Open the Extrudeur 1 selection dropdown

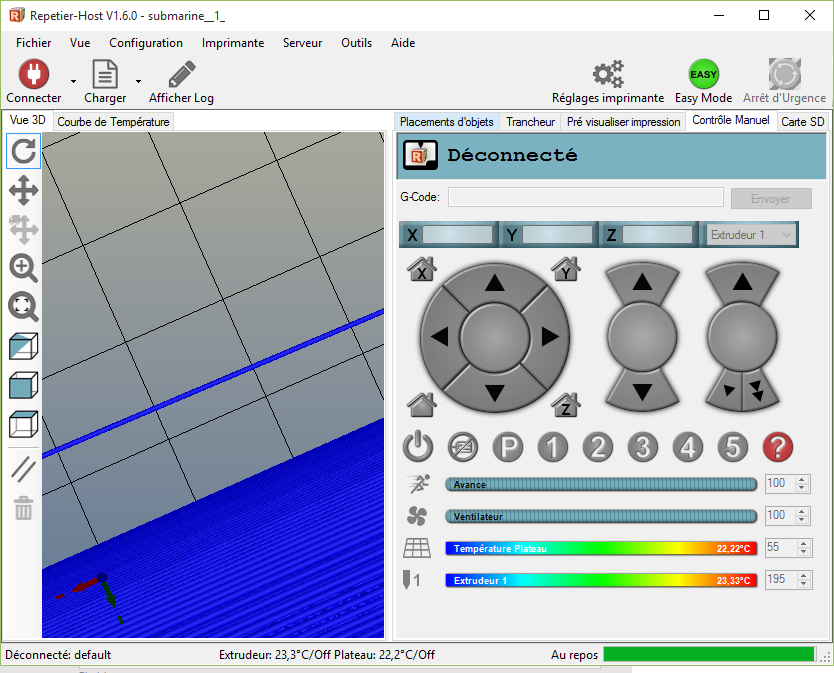(x=750, y=235)
